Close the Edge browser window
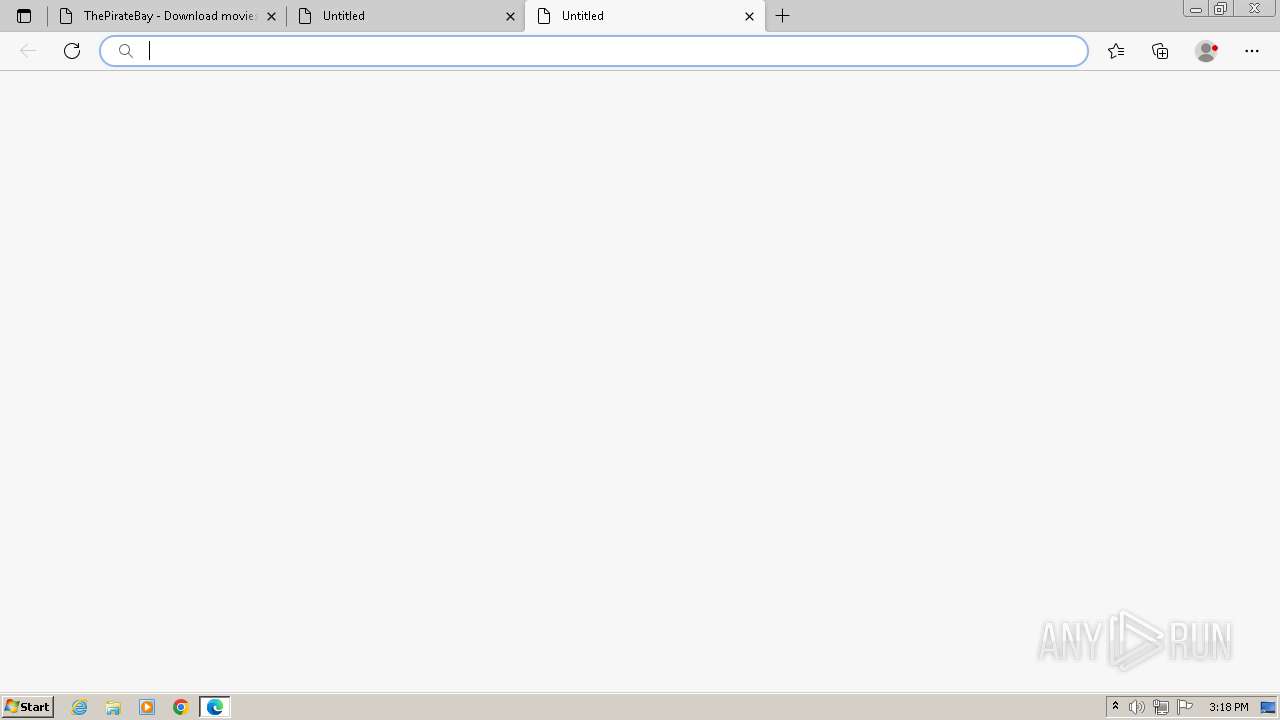 click(1254, 9)
